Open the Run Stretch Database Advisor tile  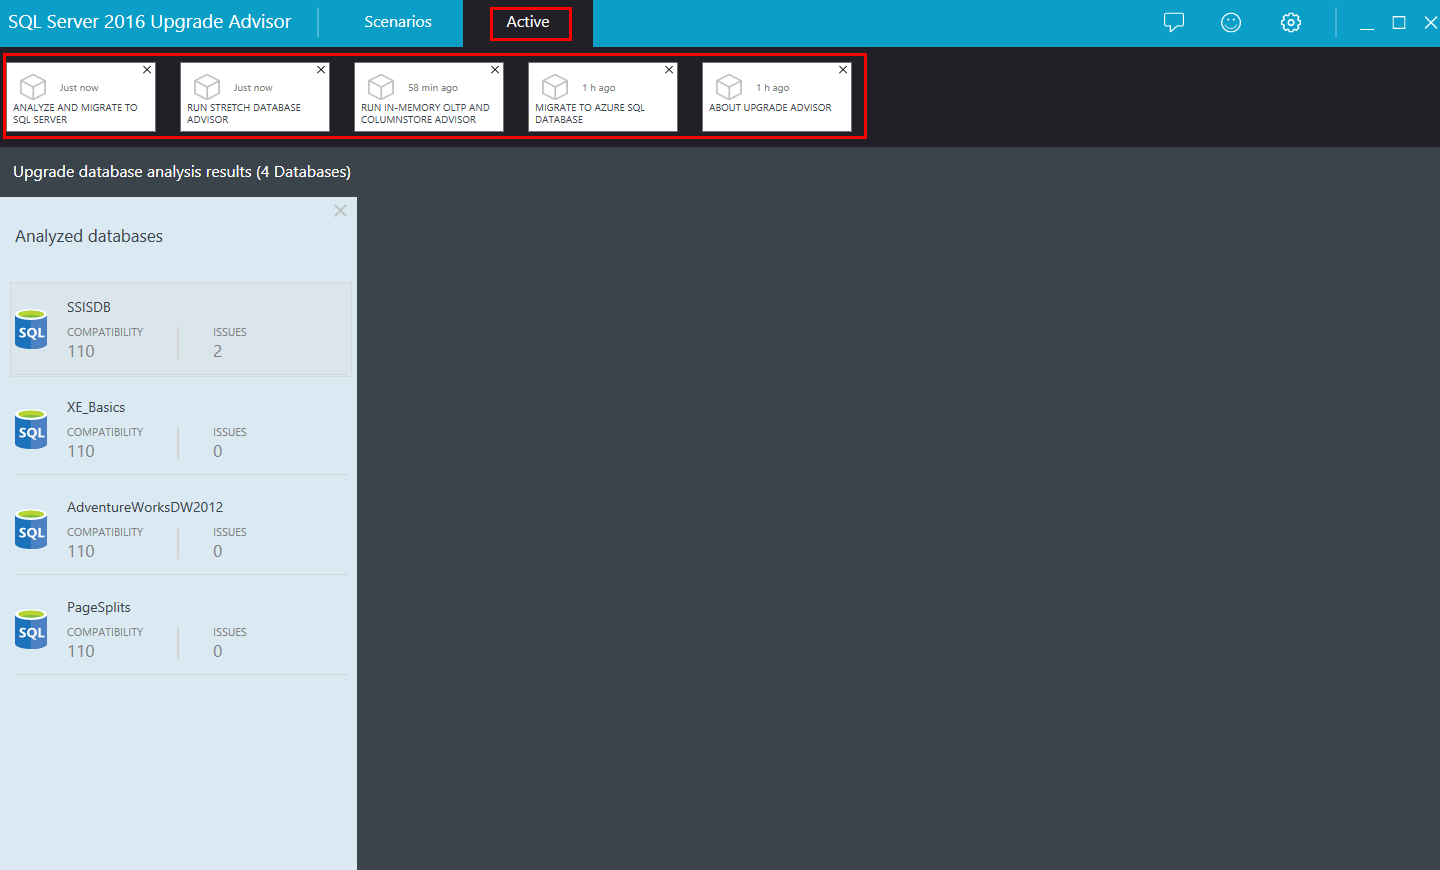(x=255, y=97)
